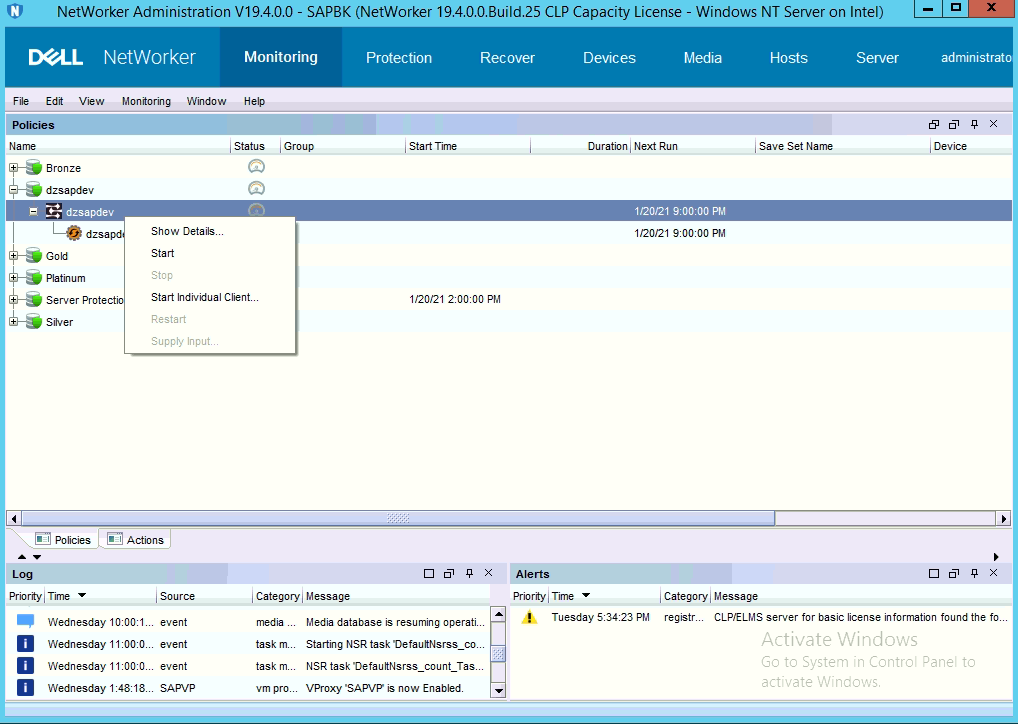
Task: Choose Start from the context menu
Action: (x=163, y=254)
